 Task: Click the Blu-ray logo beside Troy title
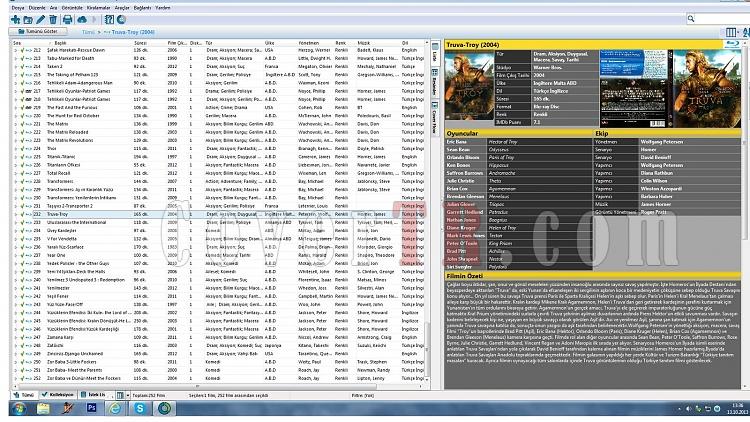pyautogui.click(x=733, y=44)
